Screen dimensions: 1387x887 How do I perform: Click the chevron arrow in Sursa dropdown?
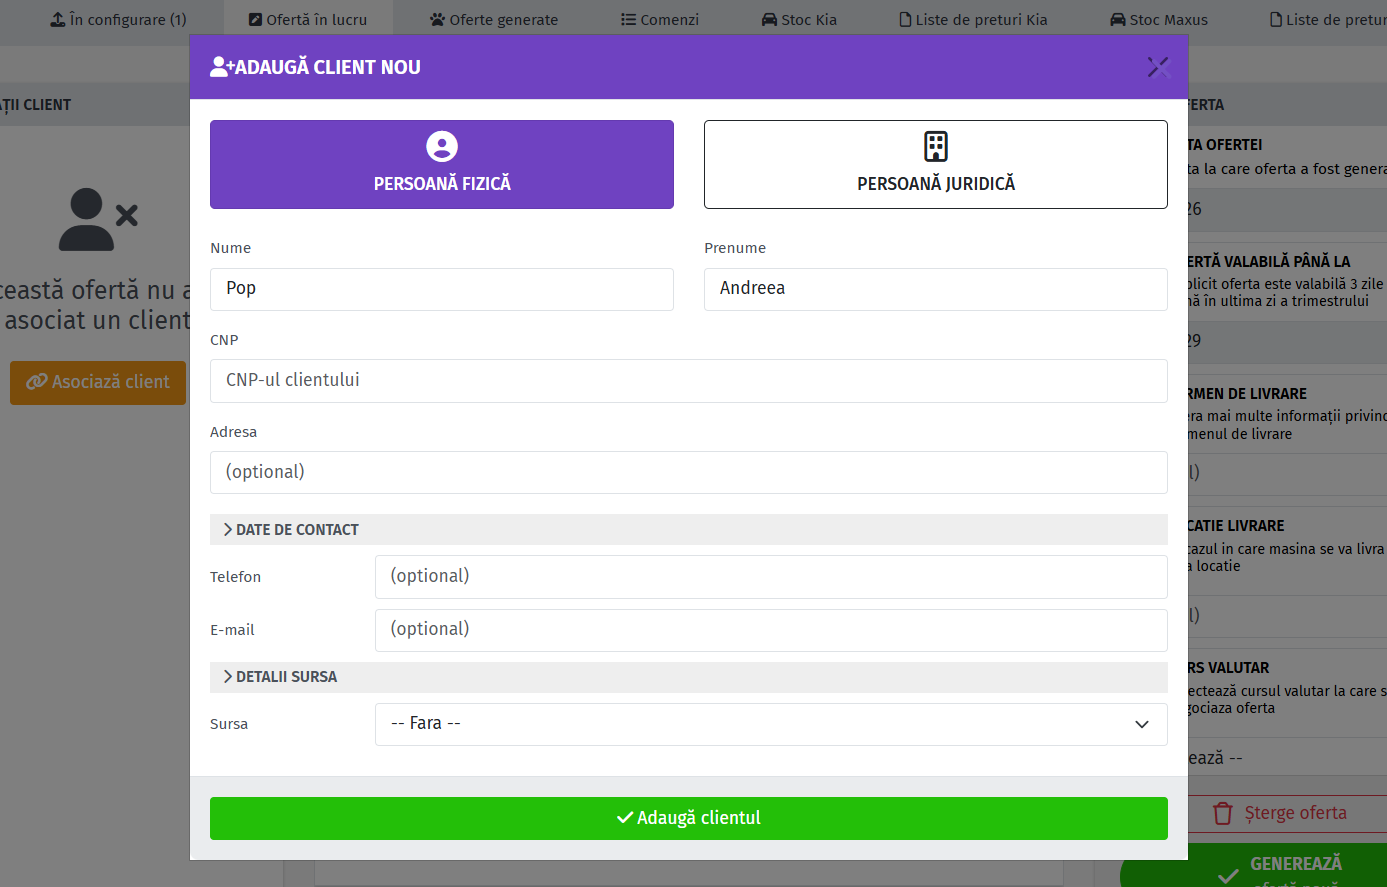pos(1142,725)
